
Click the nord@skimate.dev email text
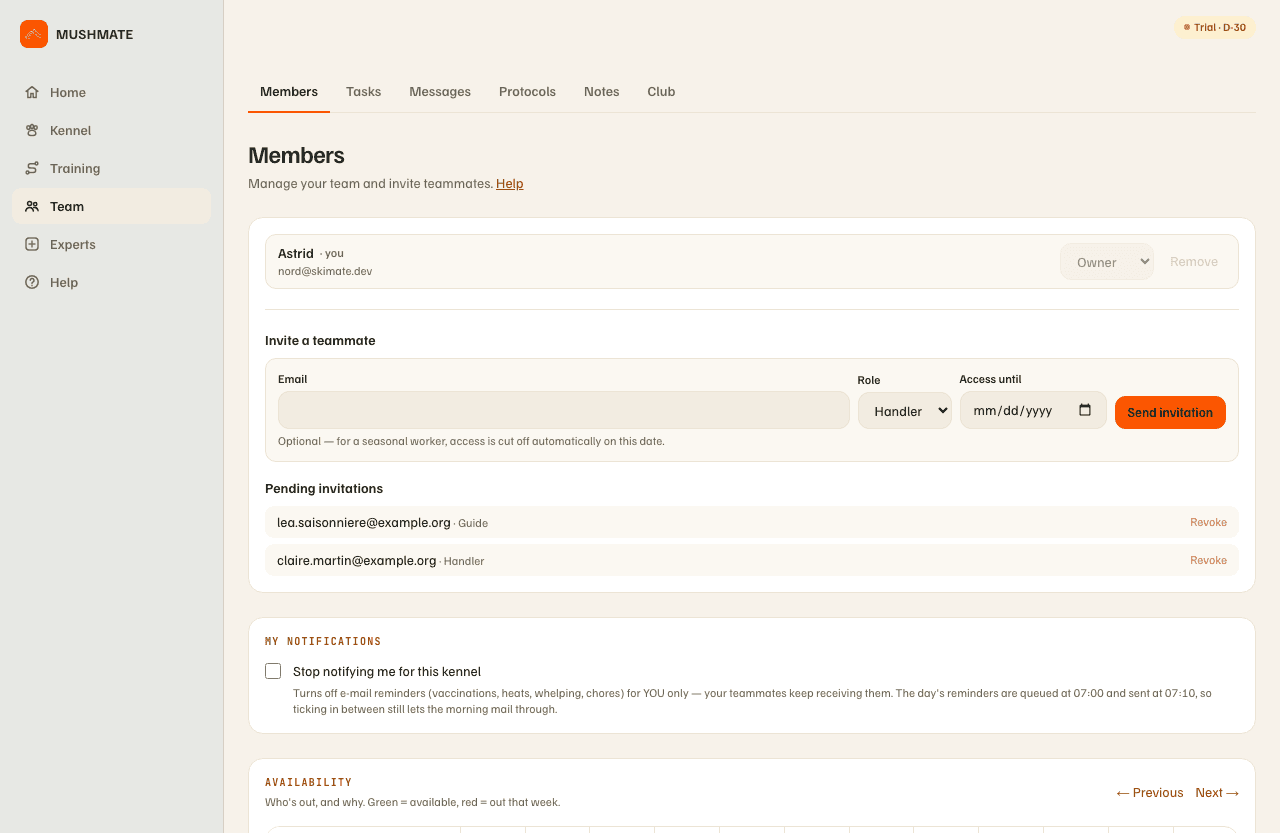325,271
